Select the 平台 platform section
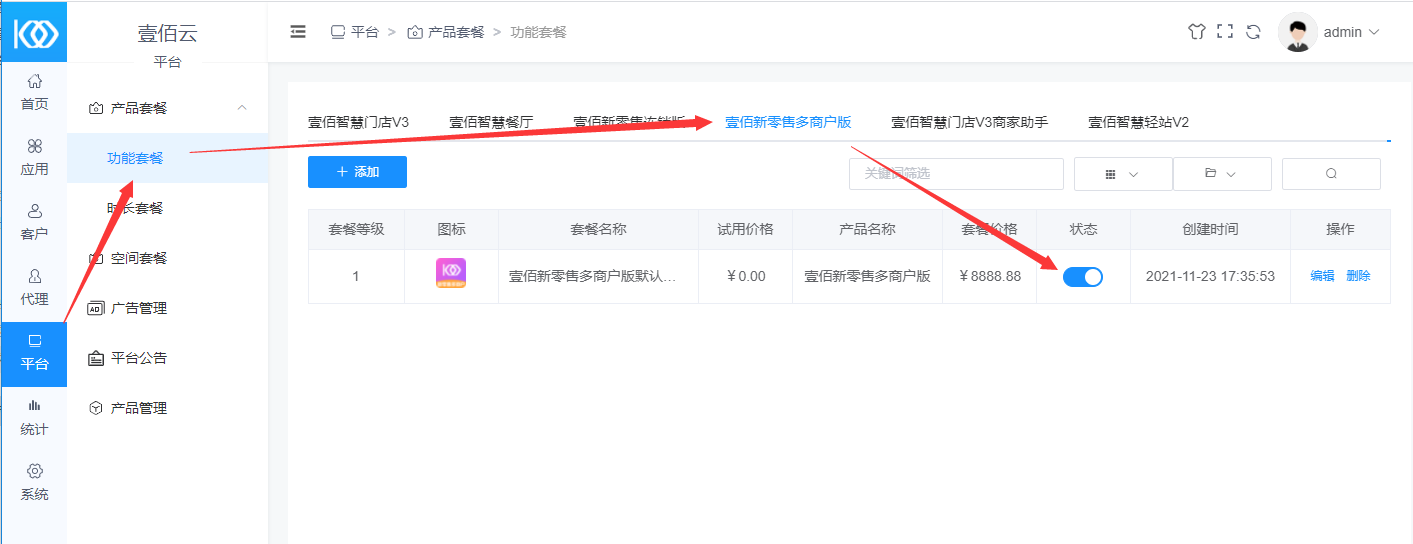The width and height of the screenshot is (1413, 544). 34,353
